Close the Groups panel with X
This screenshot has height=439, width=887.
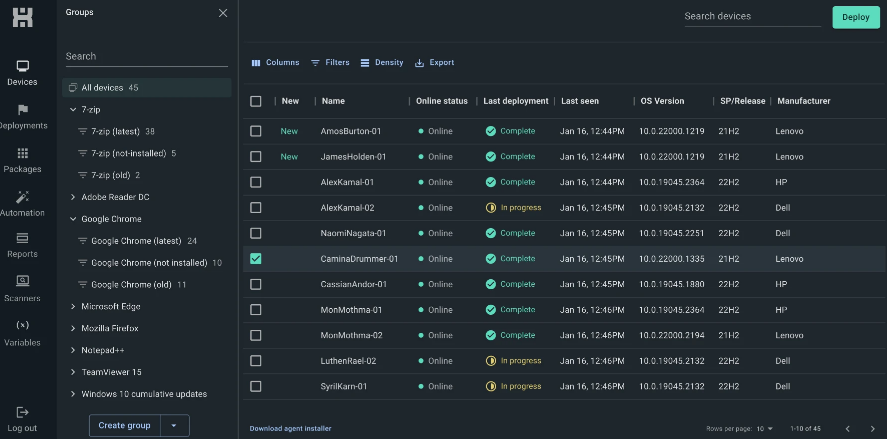click(x=222, y=13)
